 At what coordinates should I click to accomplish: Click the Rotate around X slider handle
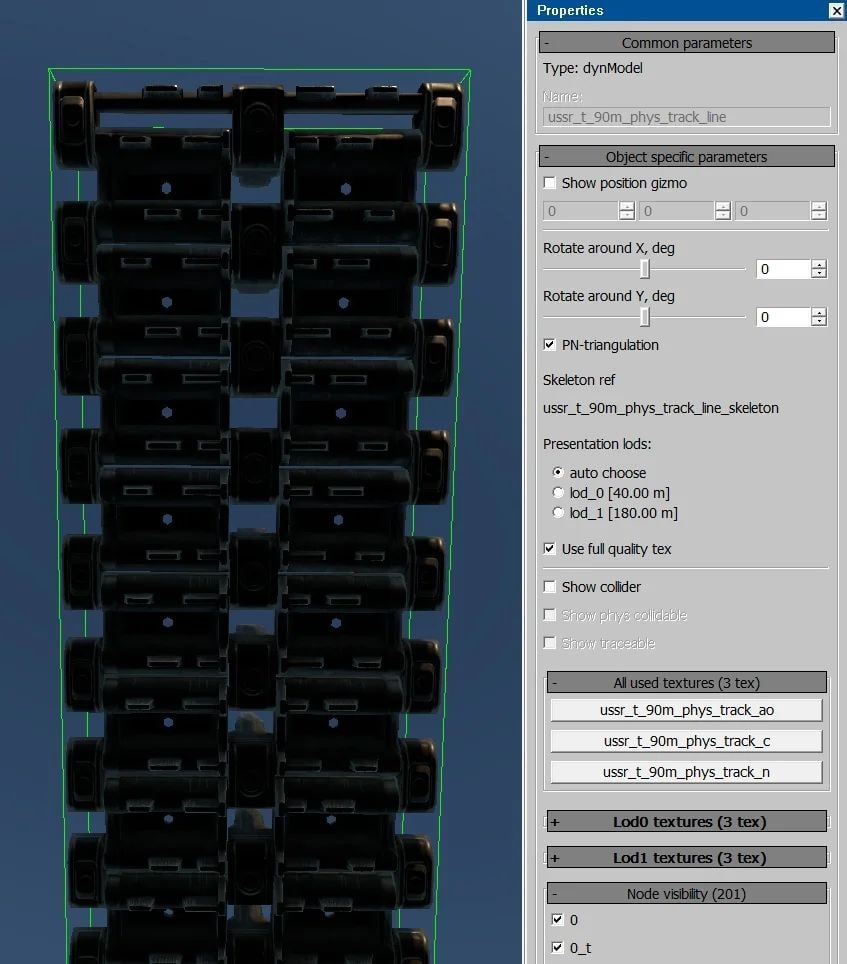click(644, 269)
